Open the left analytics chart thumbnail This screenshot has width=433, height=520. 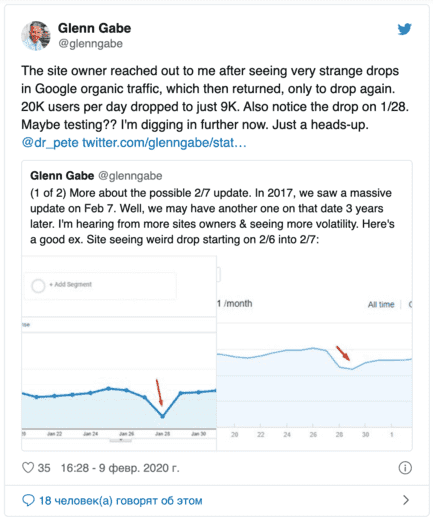point(119,353)
